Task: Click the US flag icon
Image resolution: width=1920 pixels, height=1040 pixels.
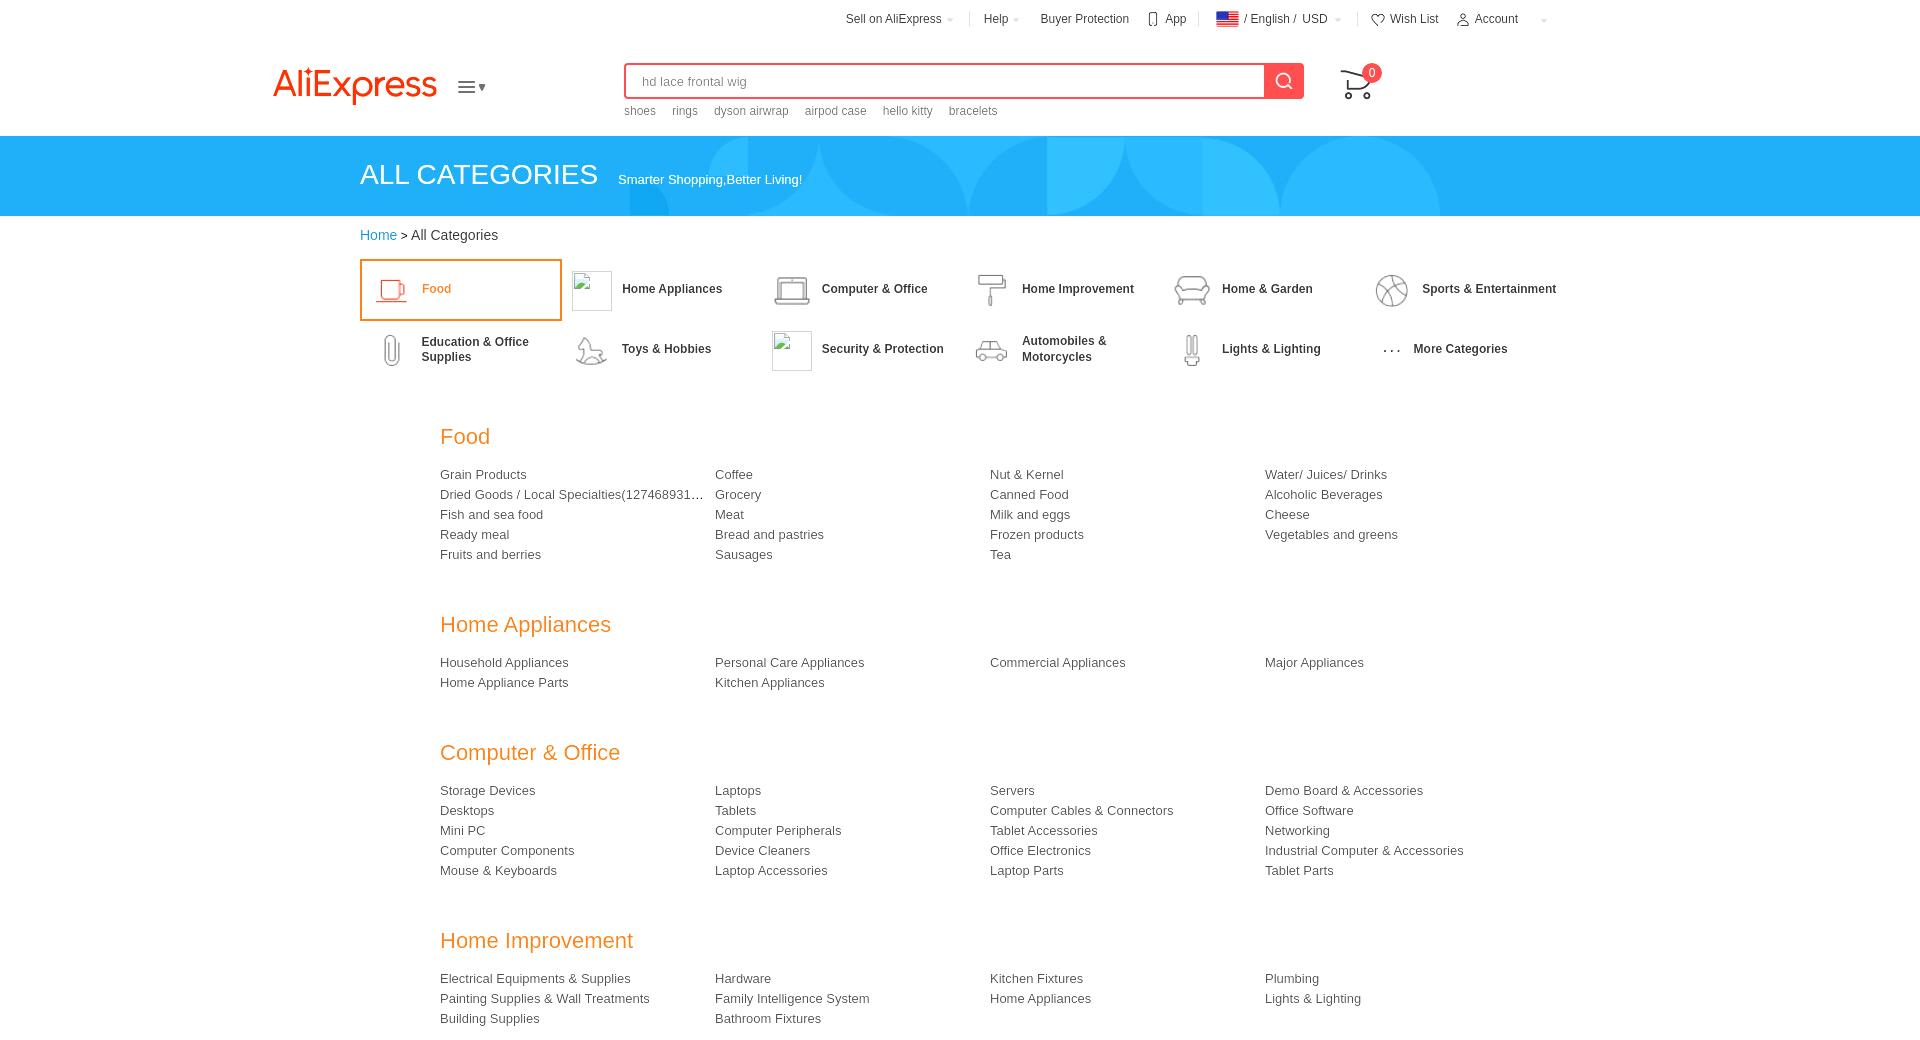Action: pyautogui.click(x=1227, y=19)
